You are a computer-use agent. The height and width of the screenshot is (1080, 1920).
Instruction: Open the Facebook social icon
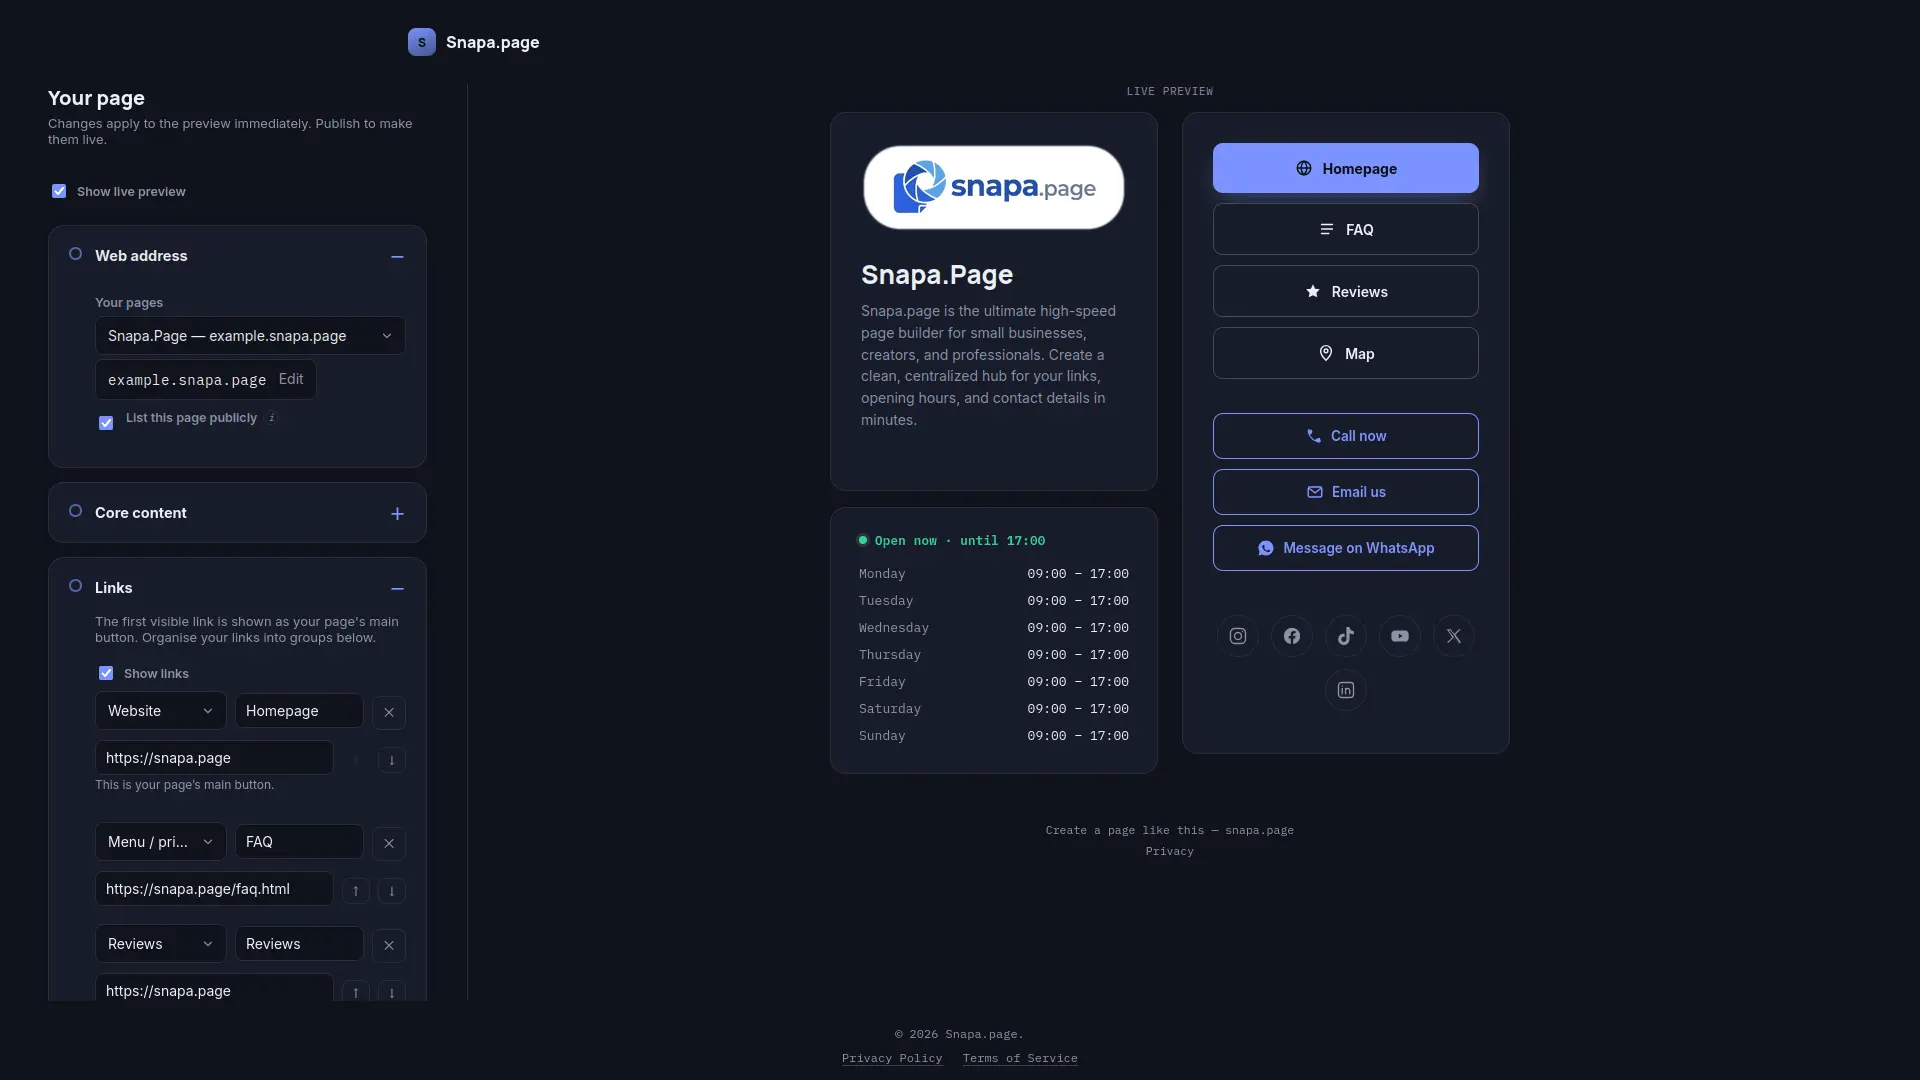coord(1292,636)
